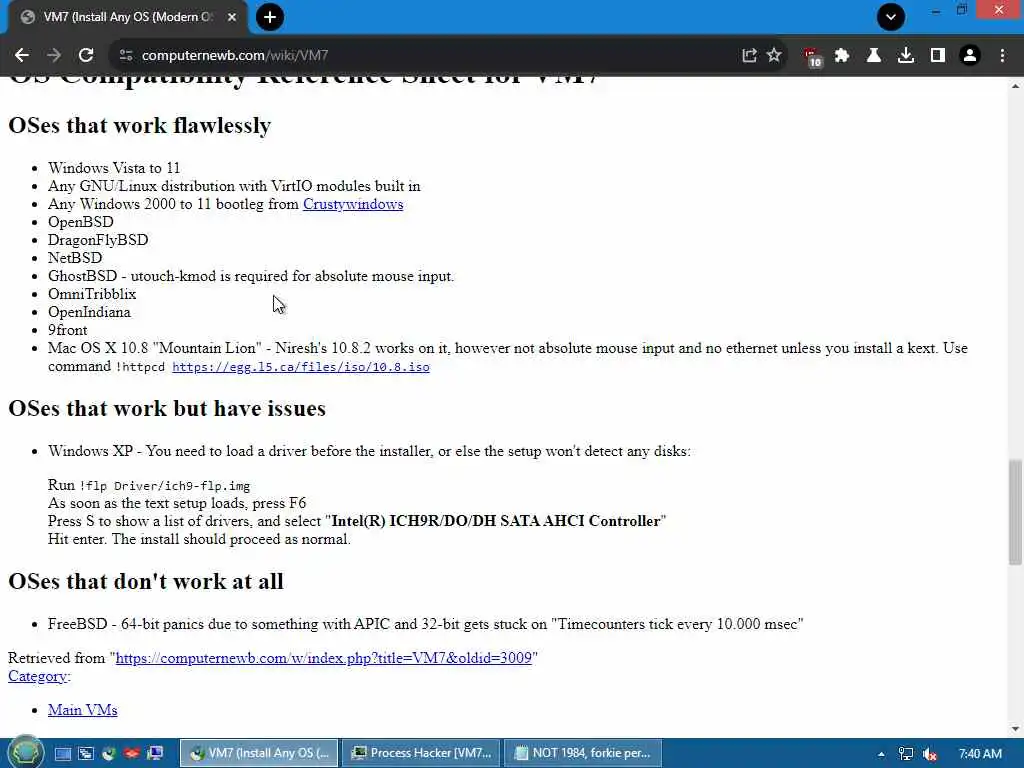Select the VM7 (Install Any OS) tab
1024x768 pixels.
[128, 18]
